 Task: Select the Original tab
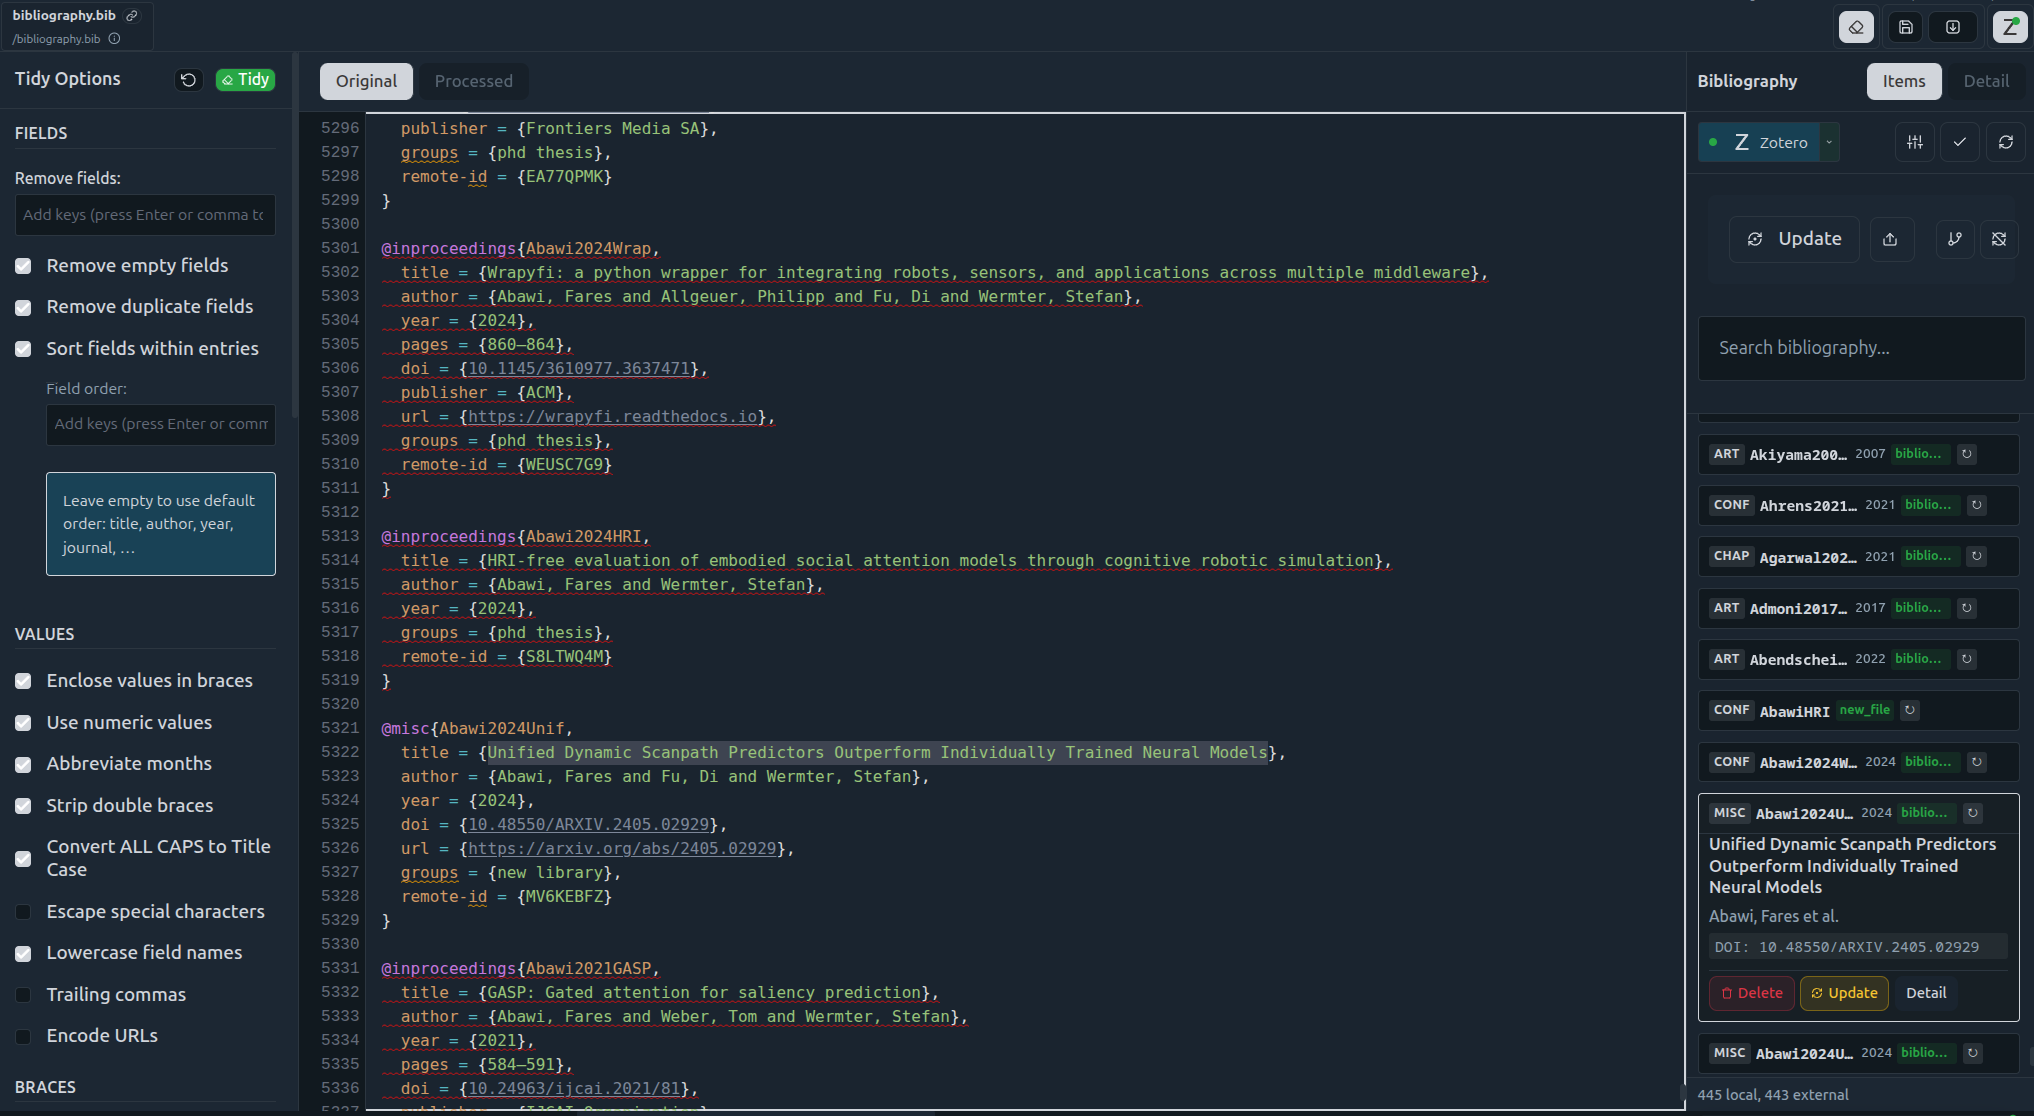366,81
